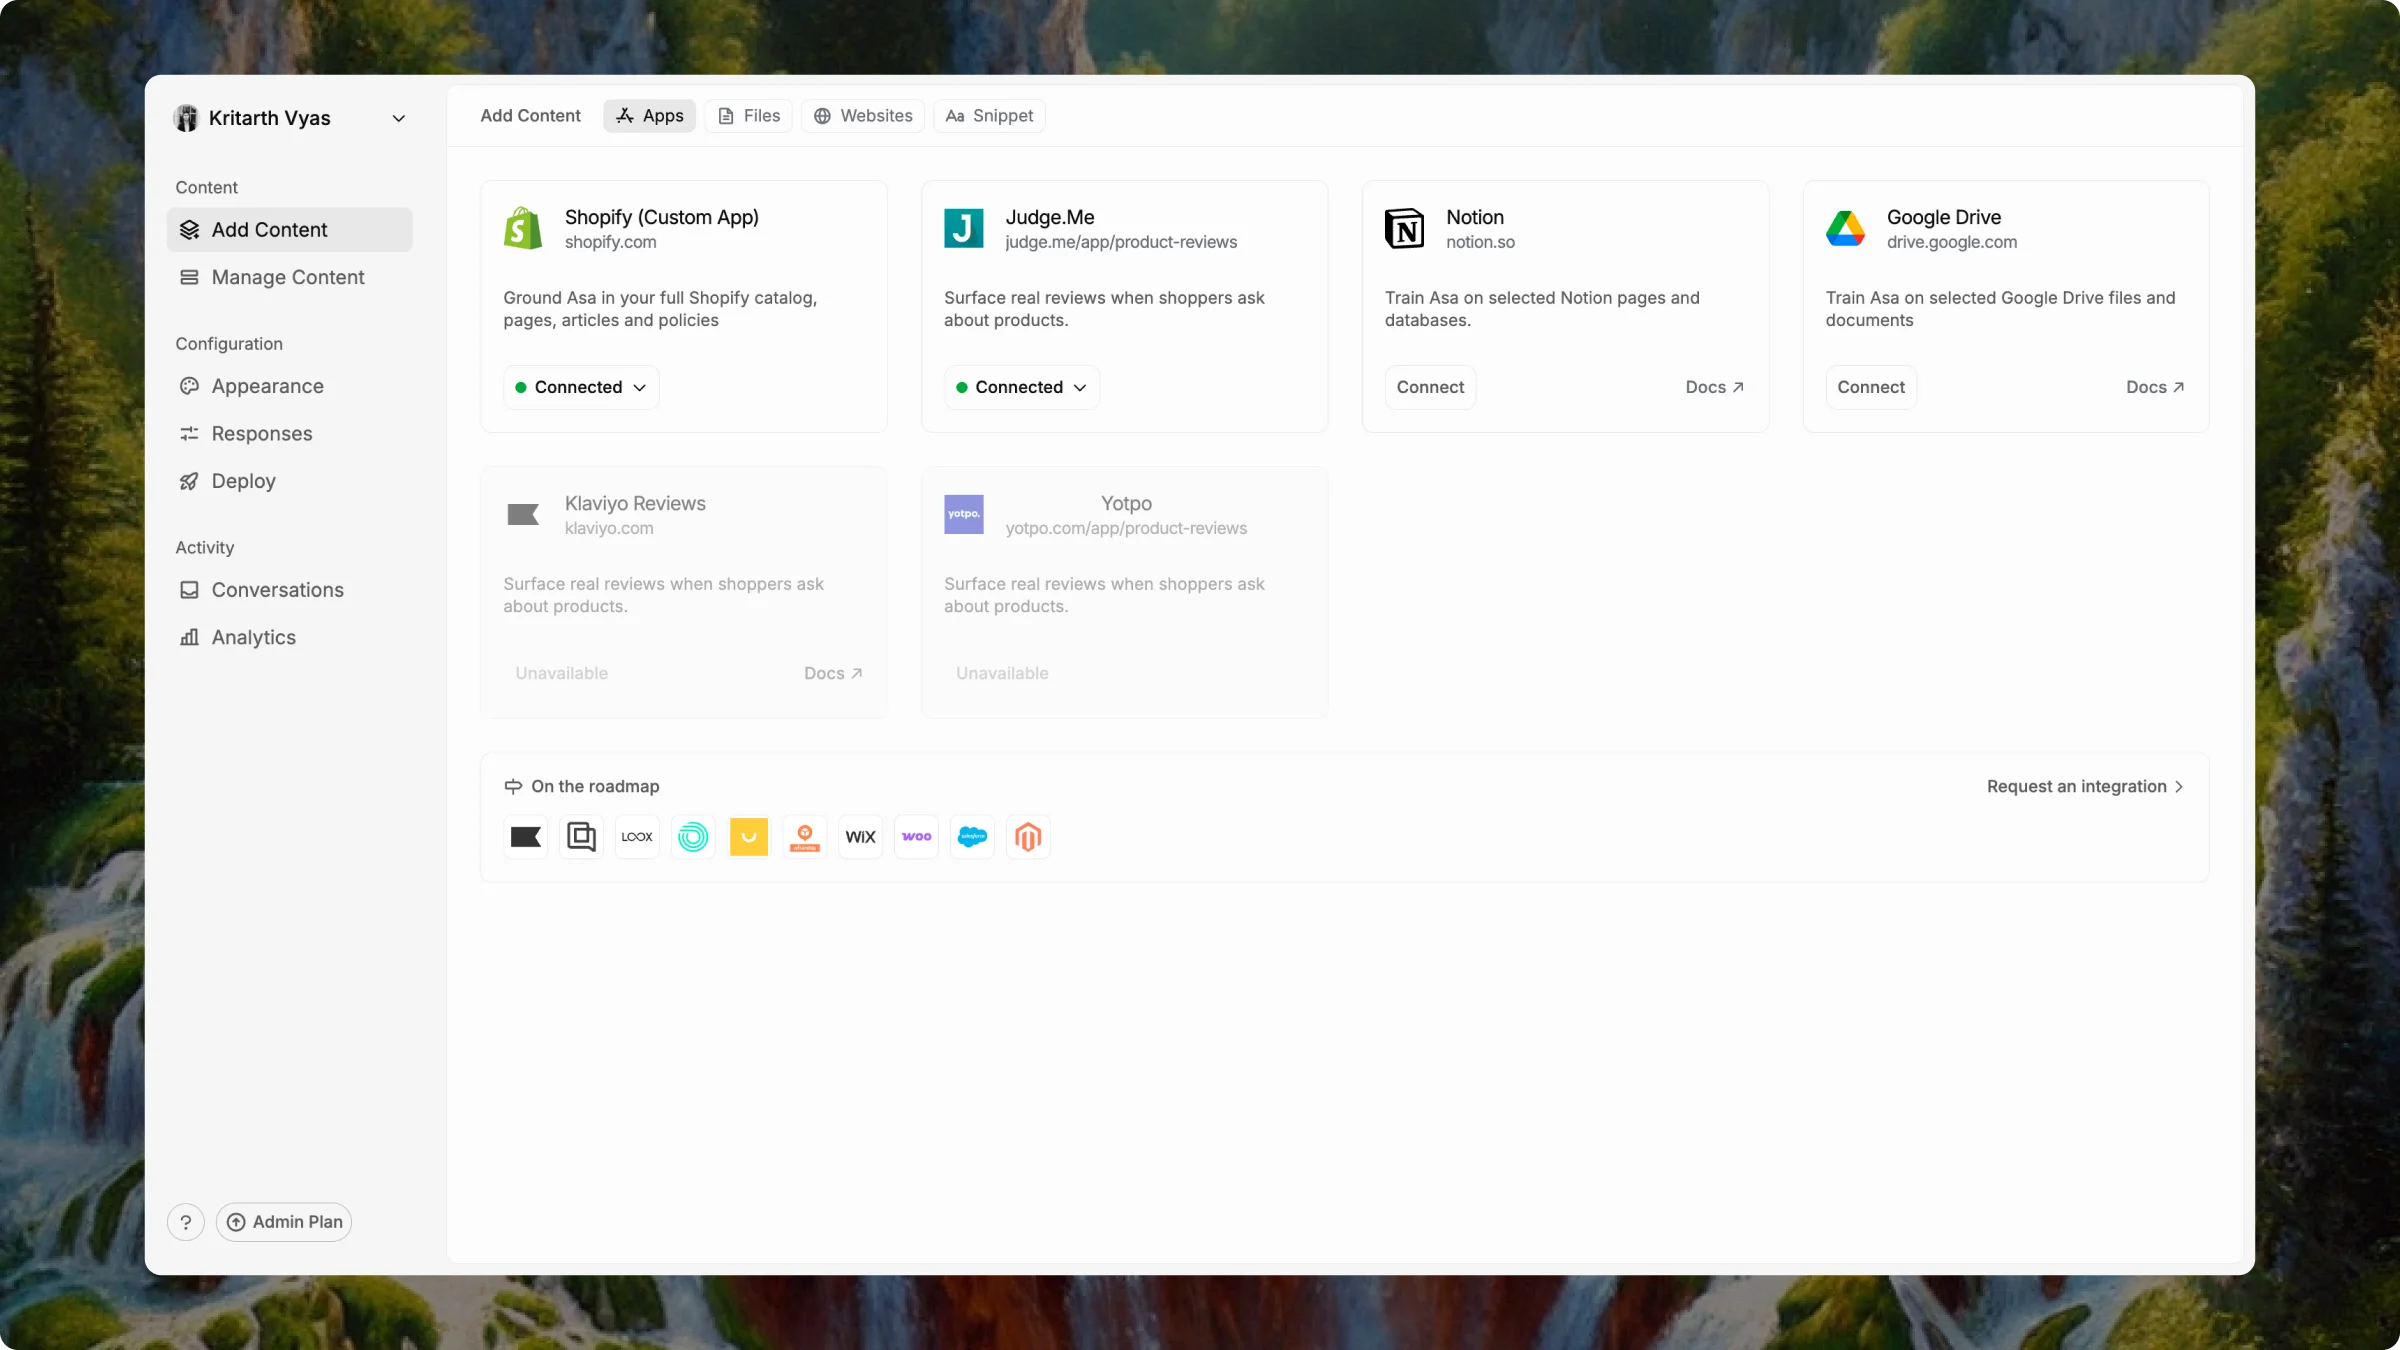Click the Salesforce cloud roadmap icon
The image size is (2400, 1350).
coord(973,837)
